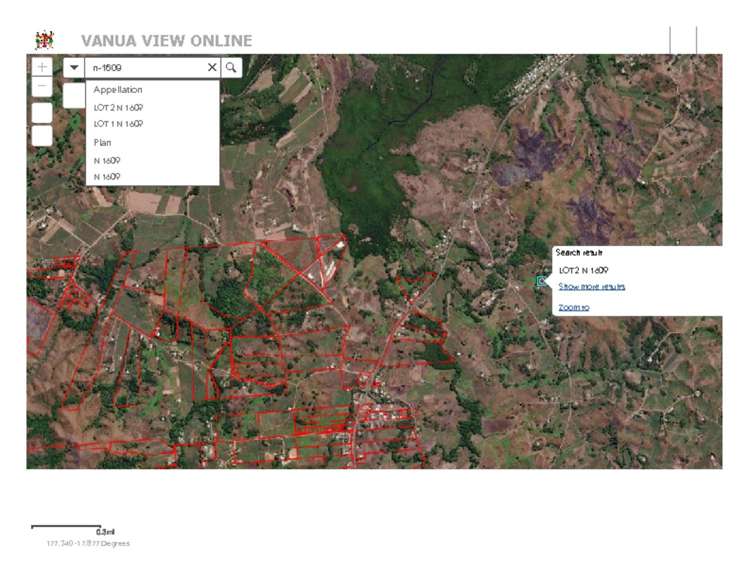Choose second N 1609 under Plan

click(107, 177)
